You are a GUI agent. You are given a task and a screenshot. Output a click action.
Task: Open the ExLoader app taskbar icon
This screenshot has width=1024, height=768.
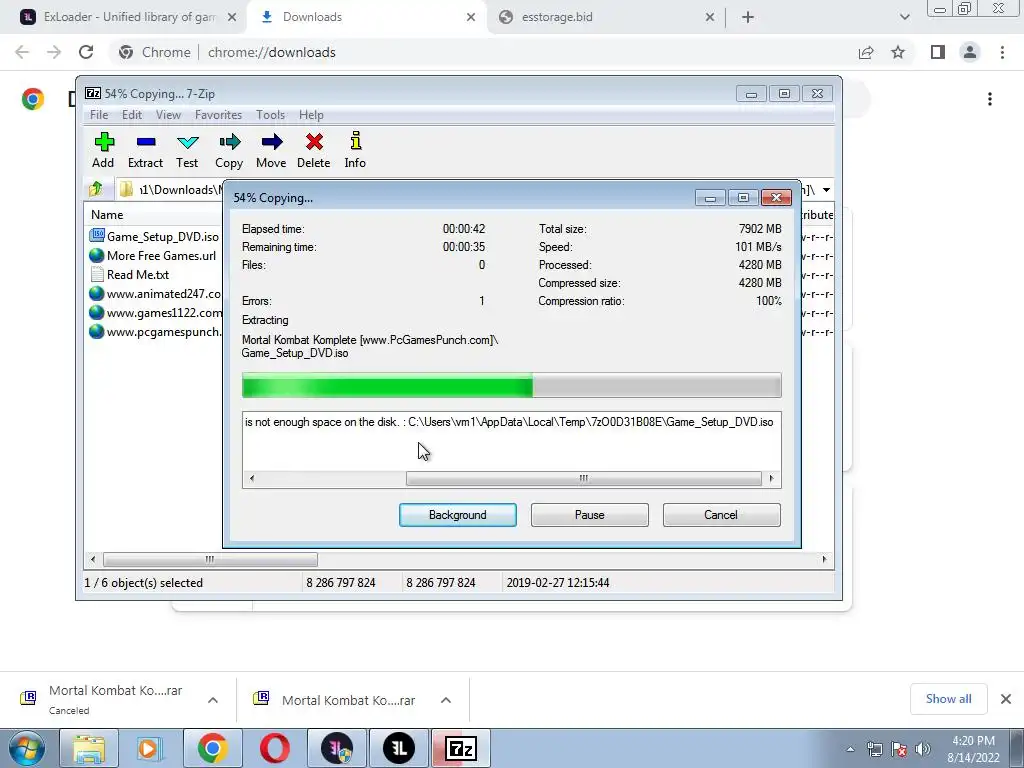point(399,748)
